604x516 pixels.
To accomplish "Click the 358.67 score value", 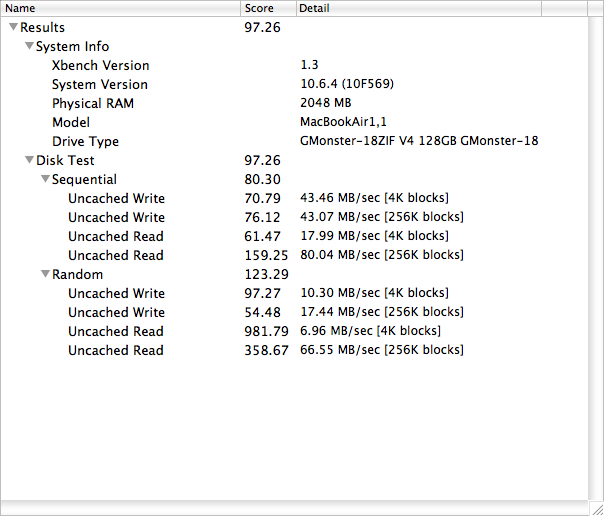I will coord(266,350).
